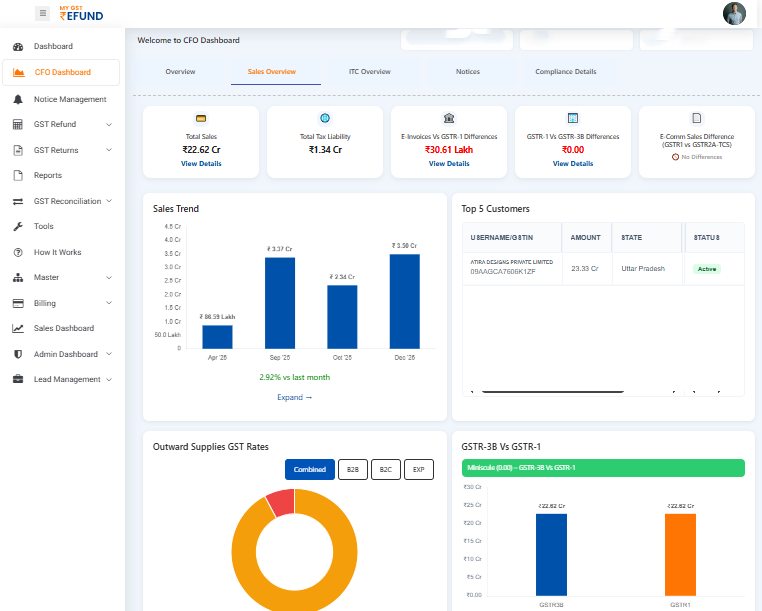Expand the Admin Dashboard chevron

(109, 354)
